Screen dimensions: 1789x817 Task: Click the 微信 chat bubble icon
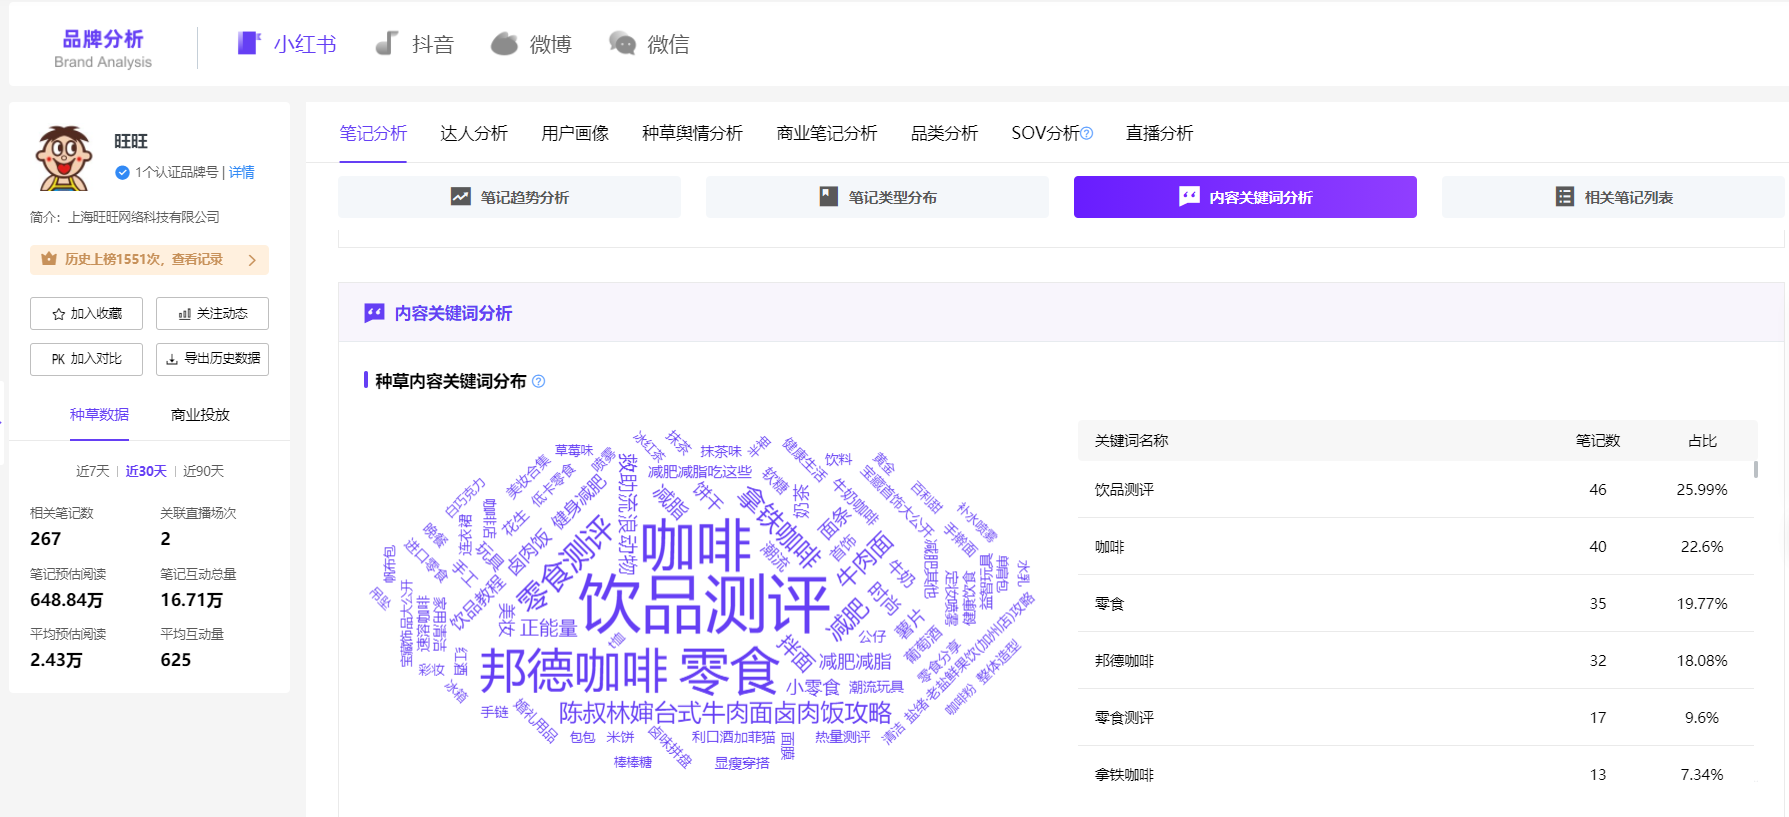622,43
